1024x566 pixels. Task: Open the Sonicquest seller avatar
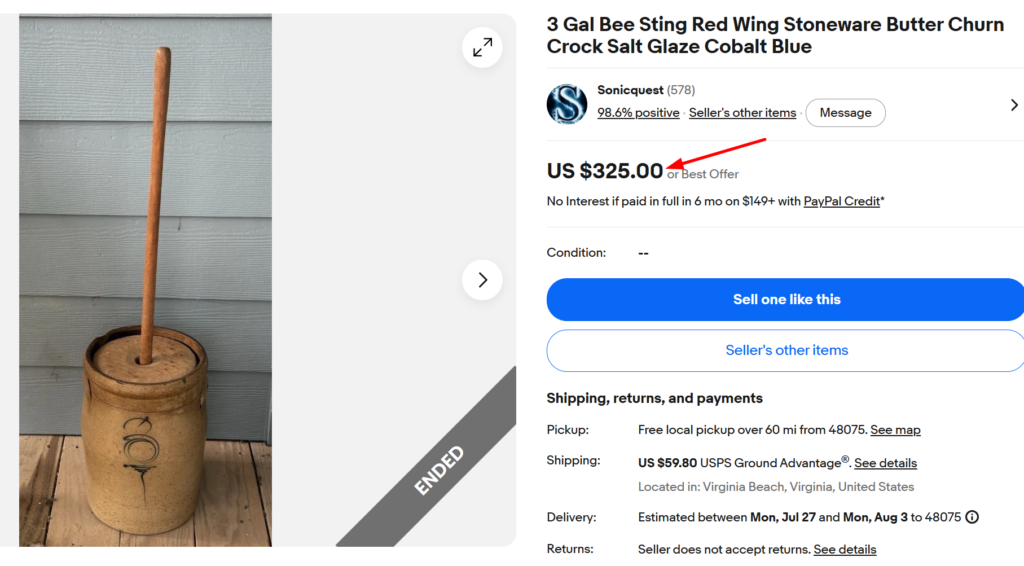pos(567,104)
